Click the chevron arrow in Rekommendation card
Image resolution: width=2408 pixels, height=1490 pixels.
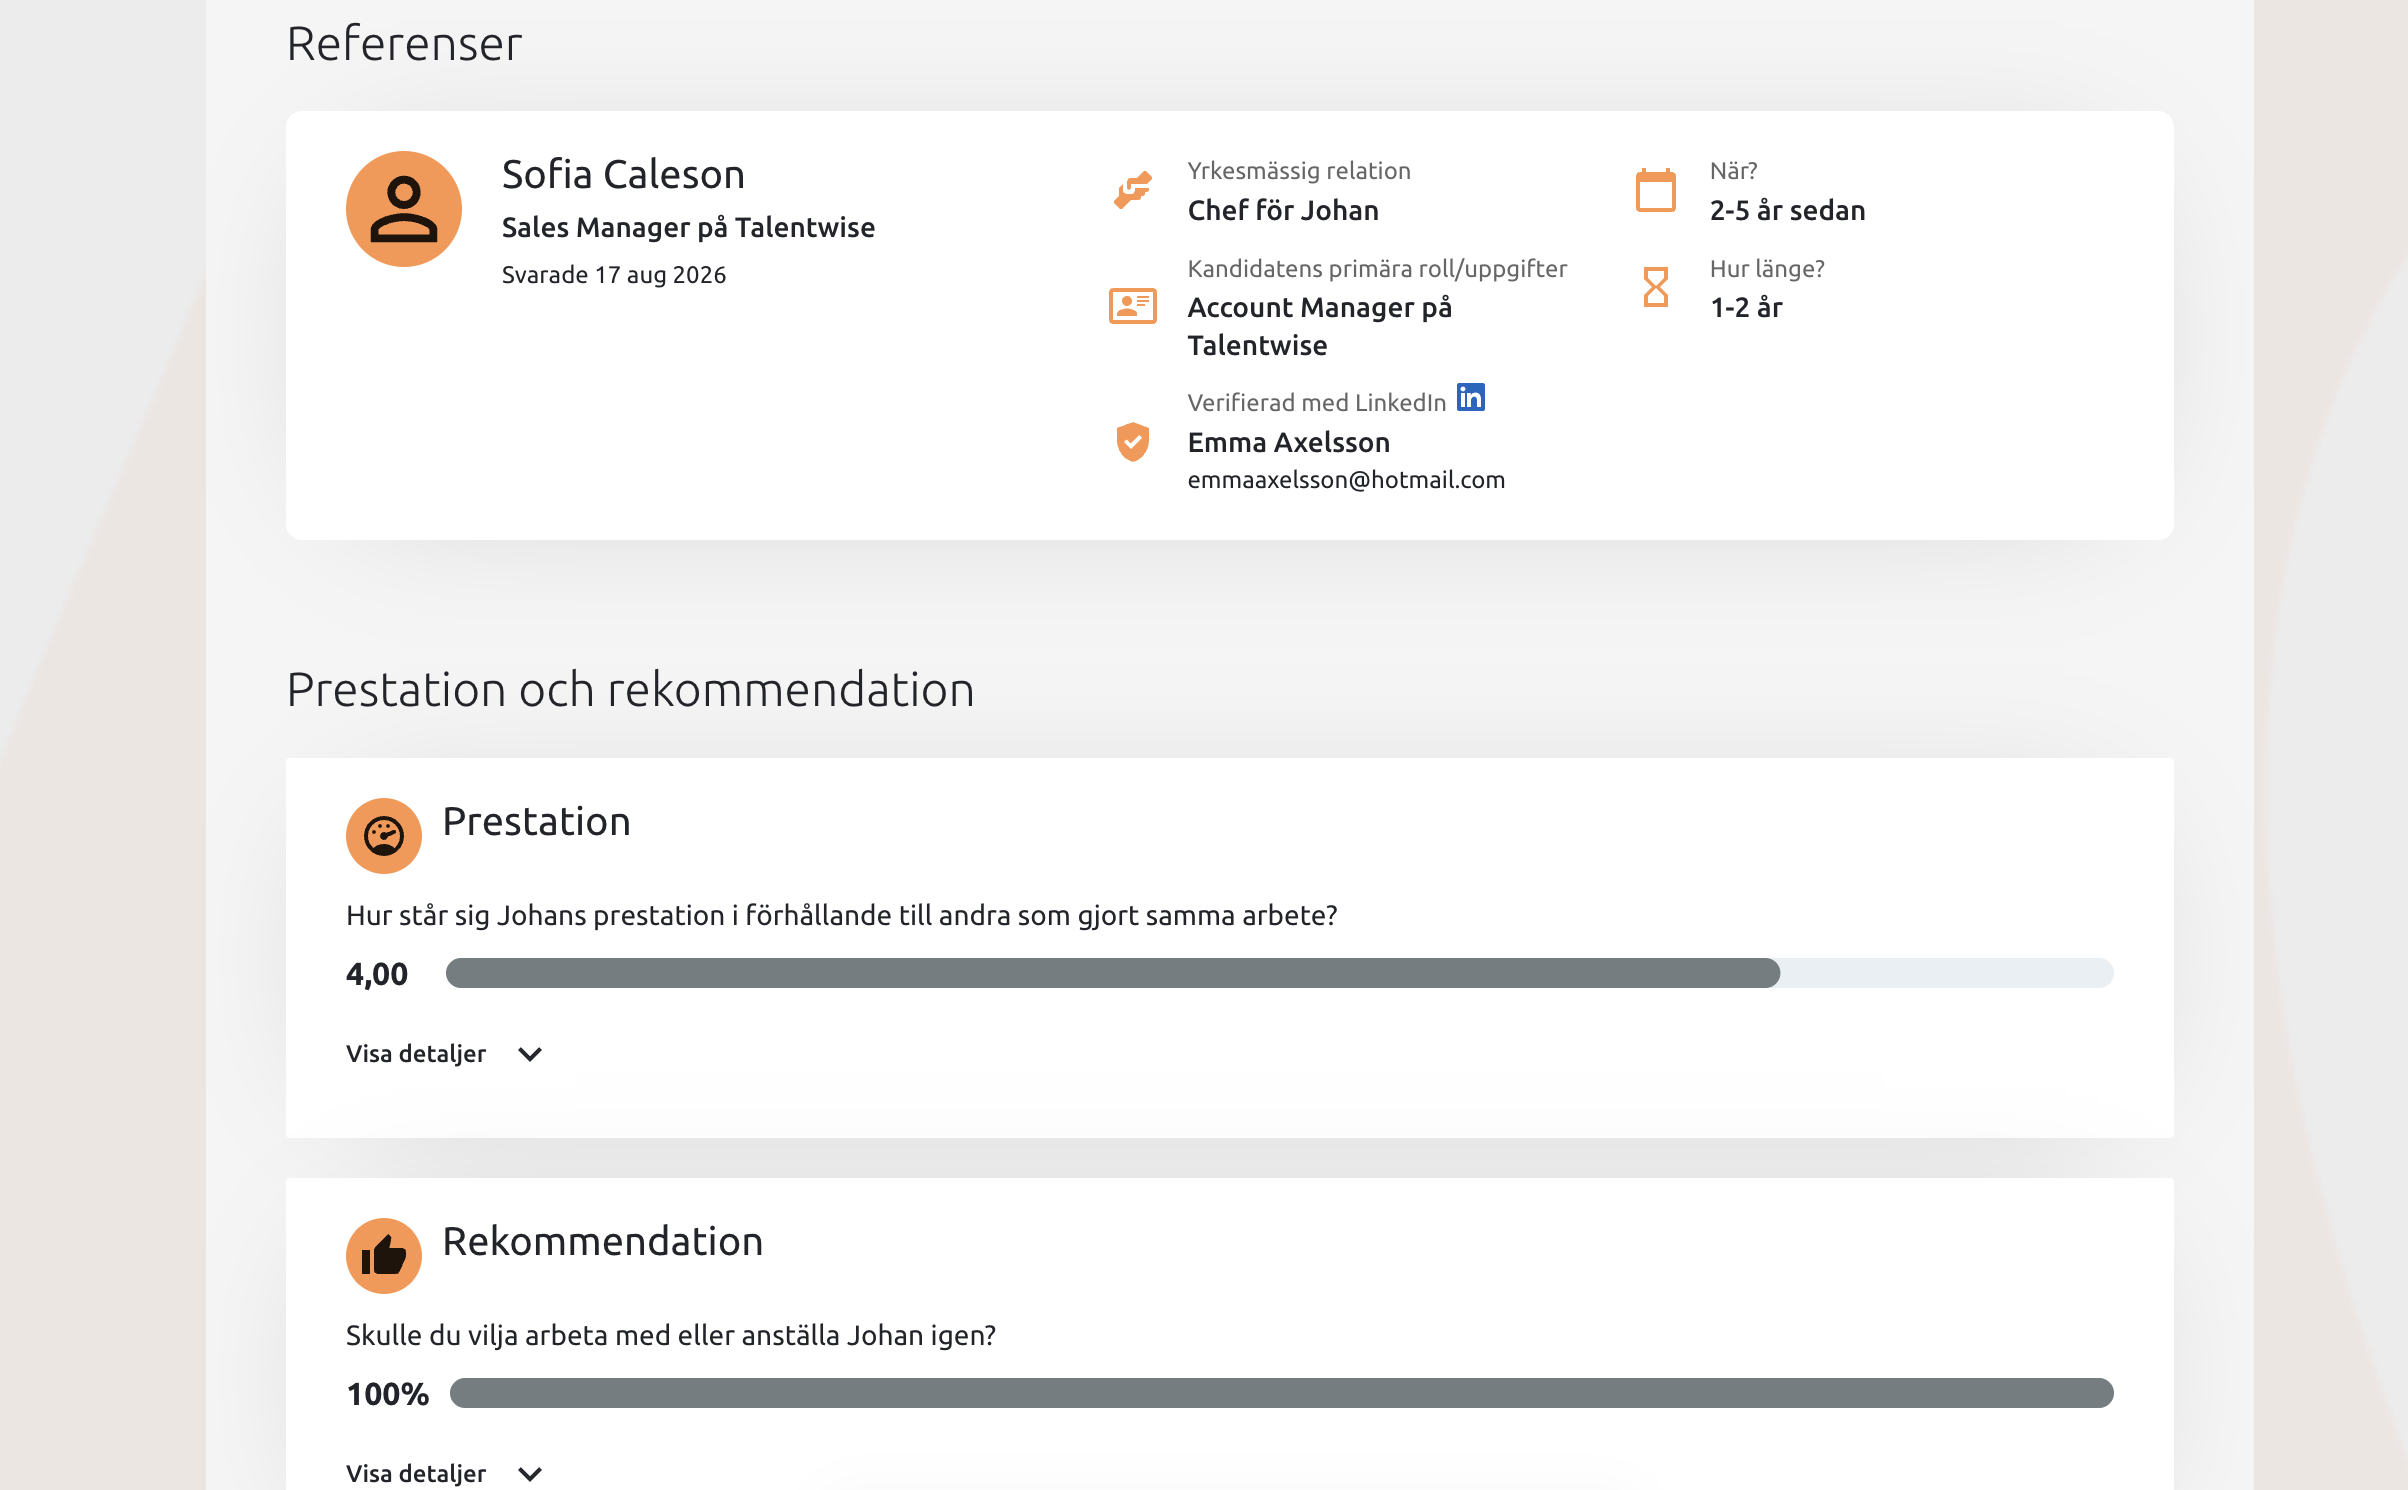click(530, 1474)
